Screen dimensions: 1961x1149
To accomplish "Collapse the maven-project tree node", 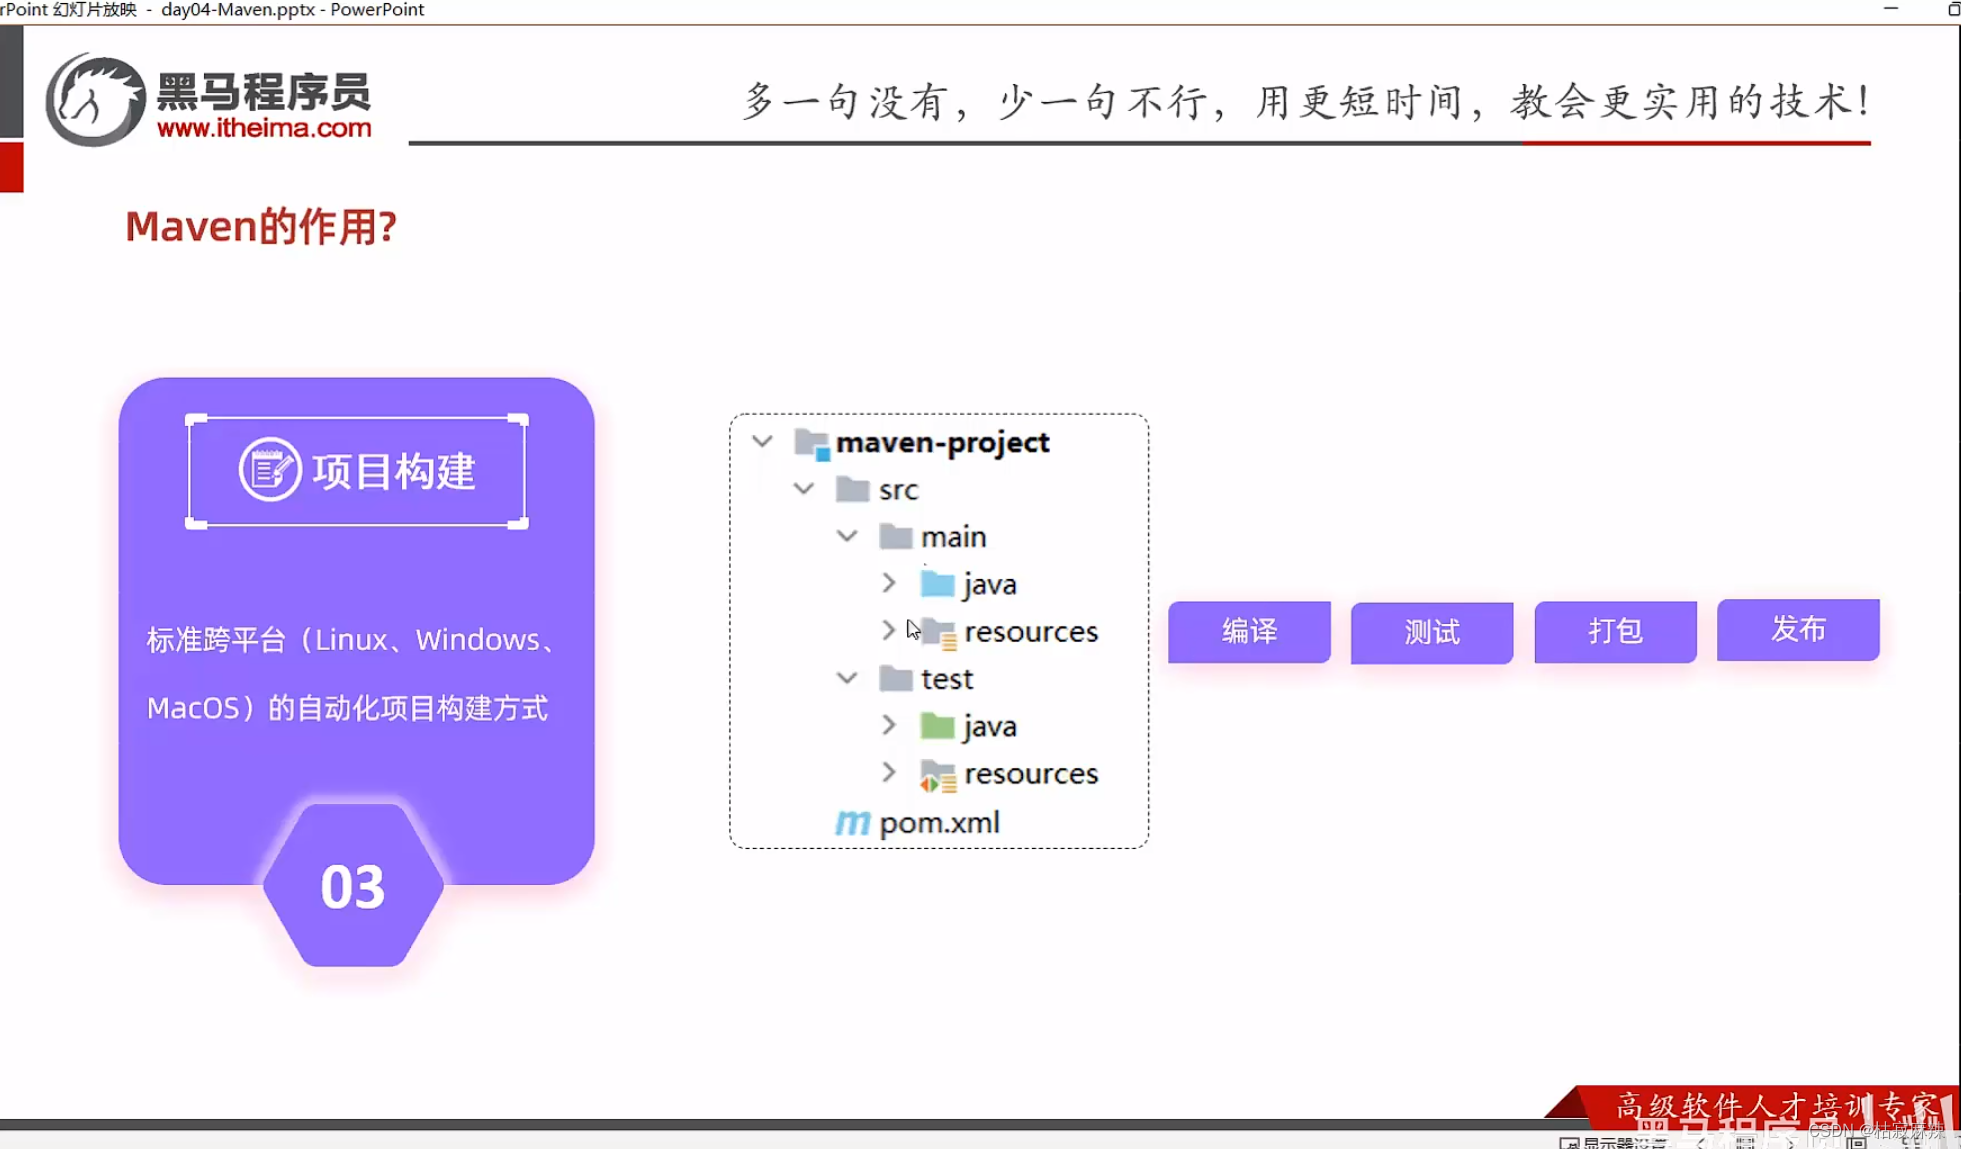I will pos(762,441).
